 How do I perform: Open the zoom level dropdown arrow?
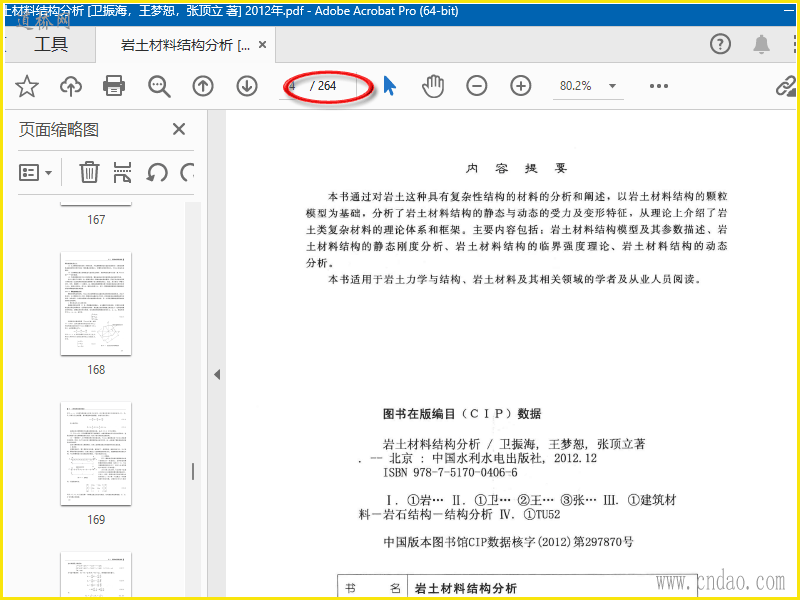[612, 86]
